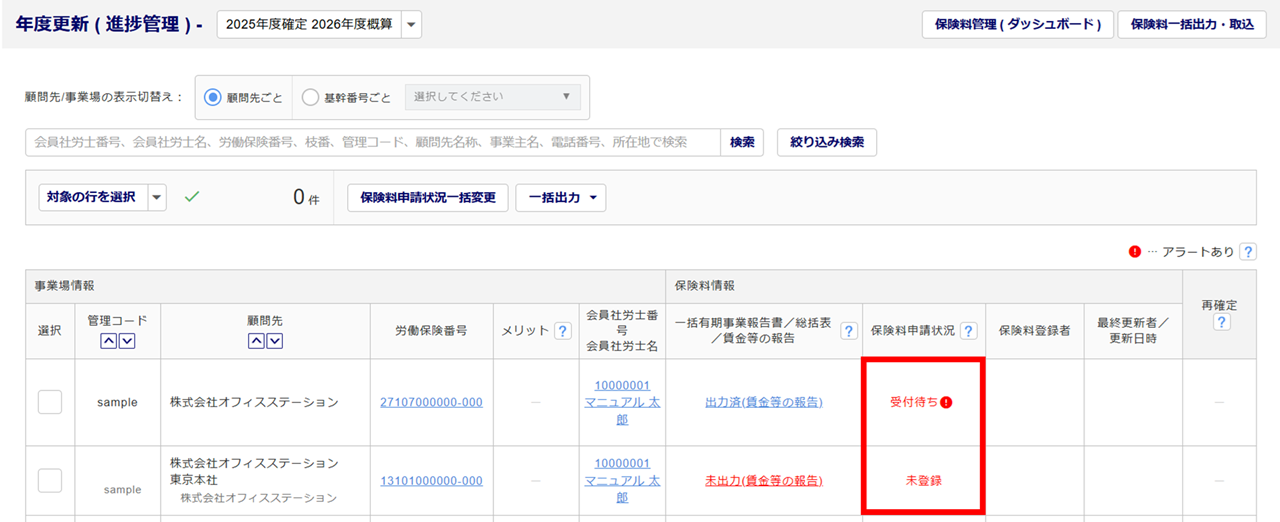Select the 基幹番号ごと radio button
Viewport: 1280px width, 522px height.
(x=310, y=98)
